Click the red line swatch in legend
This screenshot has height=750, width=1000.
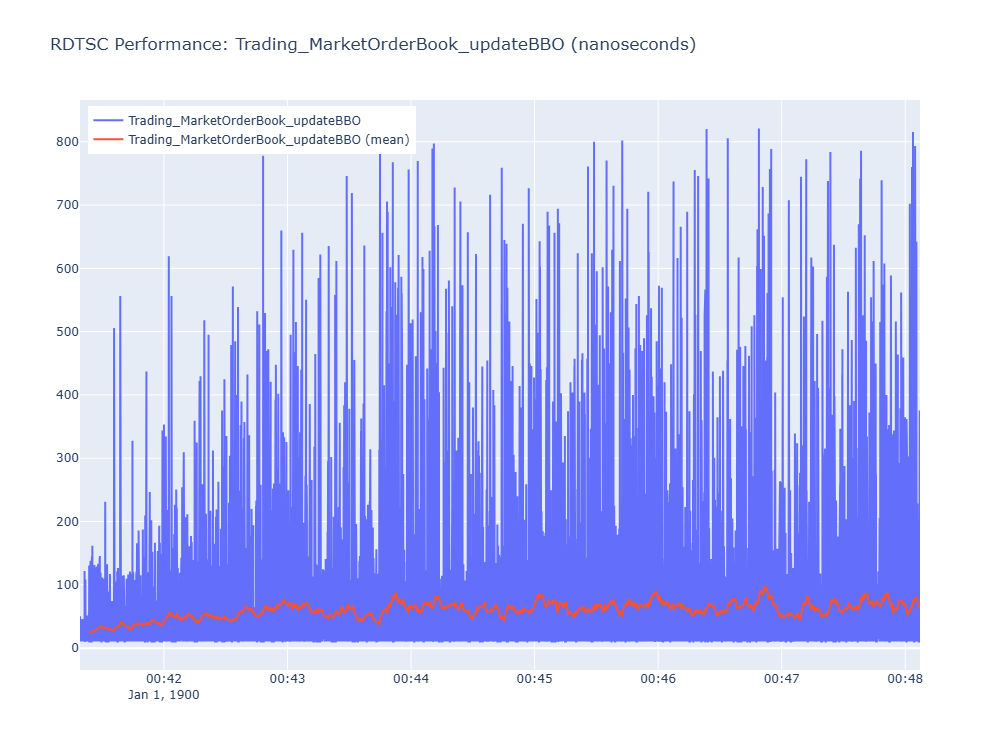point(108,140)
